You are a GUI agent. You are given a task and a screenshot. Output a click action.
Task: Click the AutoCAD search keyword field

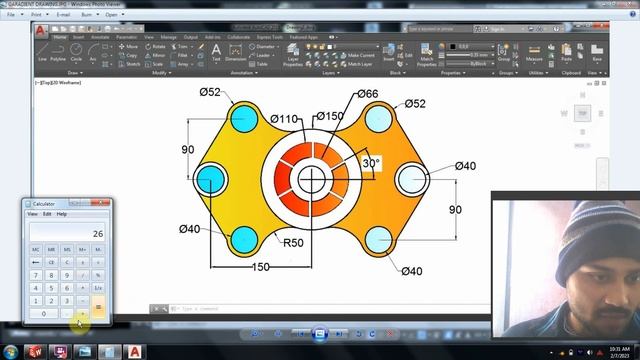[x=439, y=29]
